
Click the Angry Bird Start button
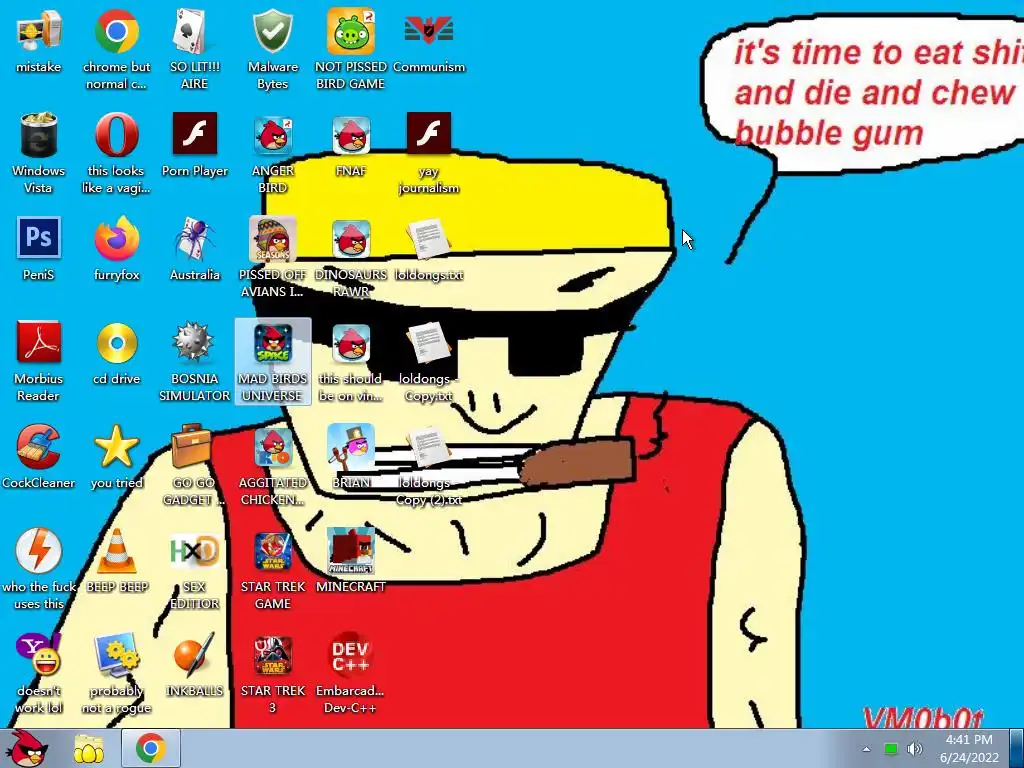pyautogui.click(x=27, y=748)
